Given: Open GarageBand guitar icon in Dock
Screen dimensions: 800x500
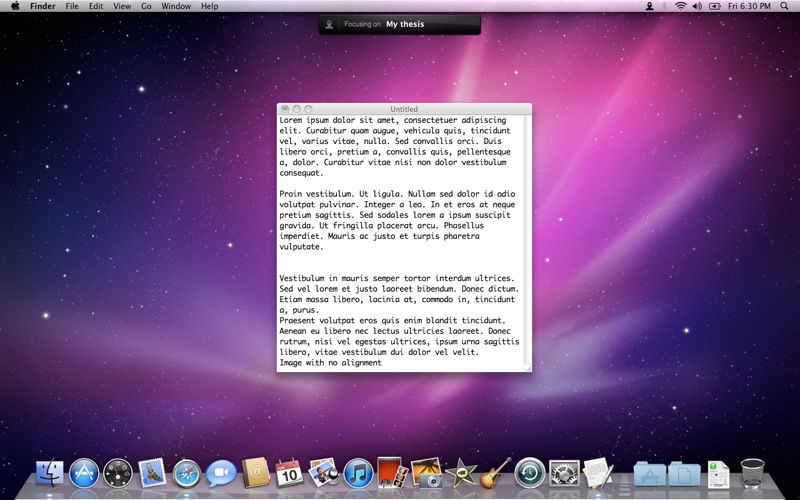Looking at the screenshot, I should [495, 472].
